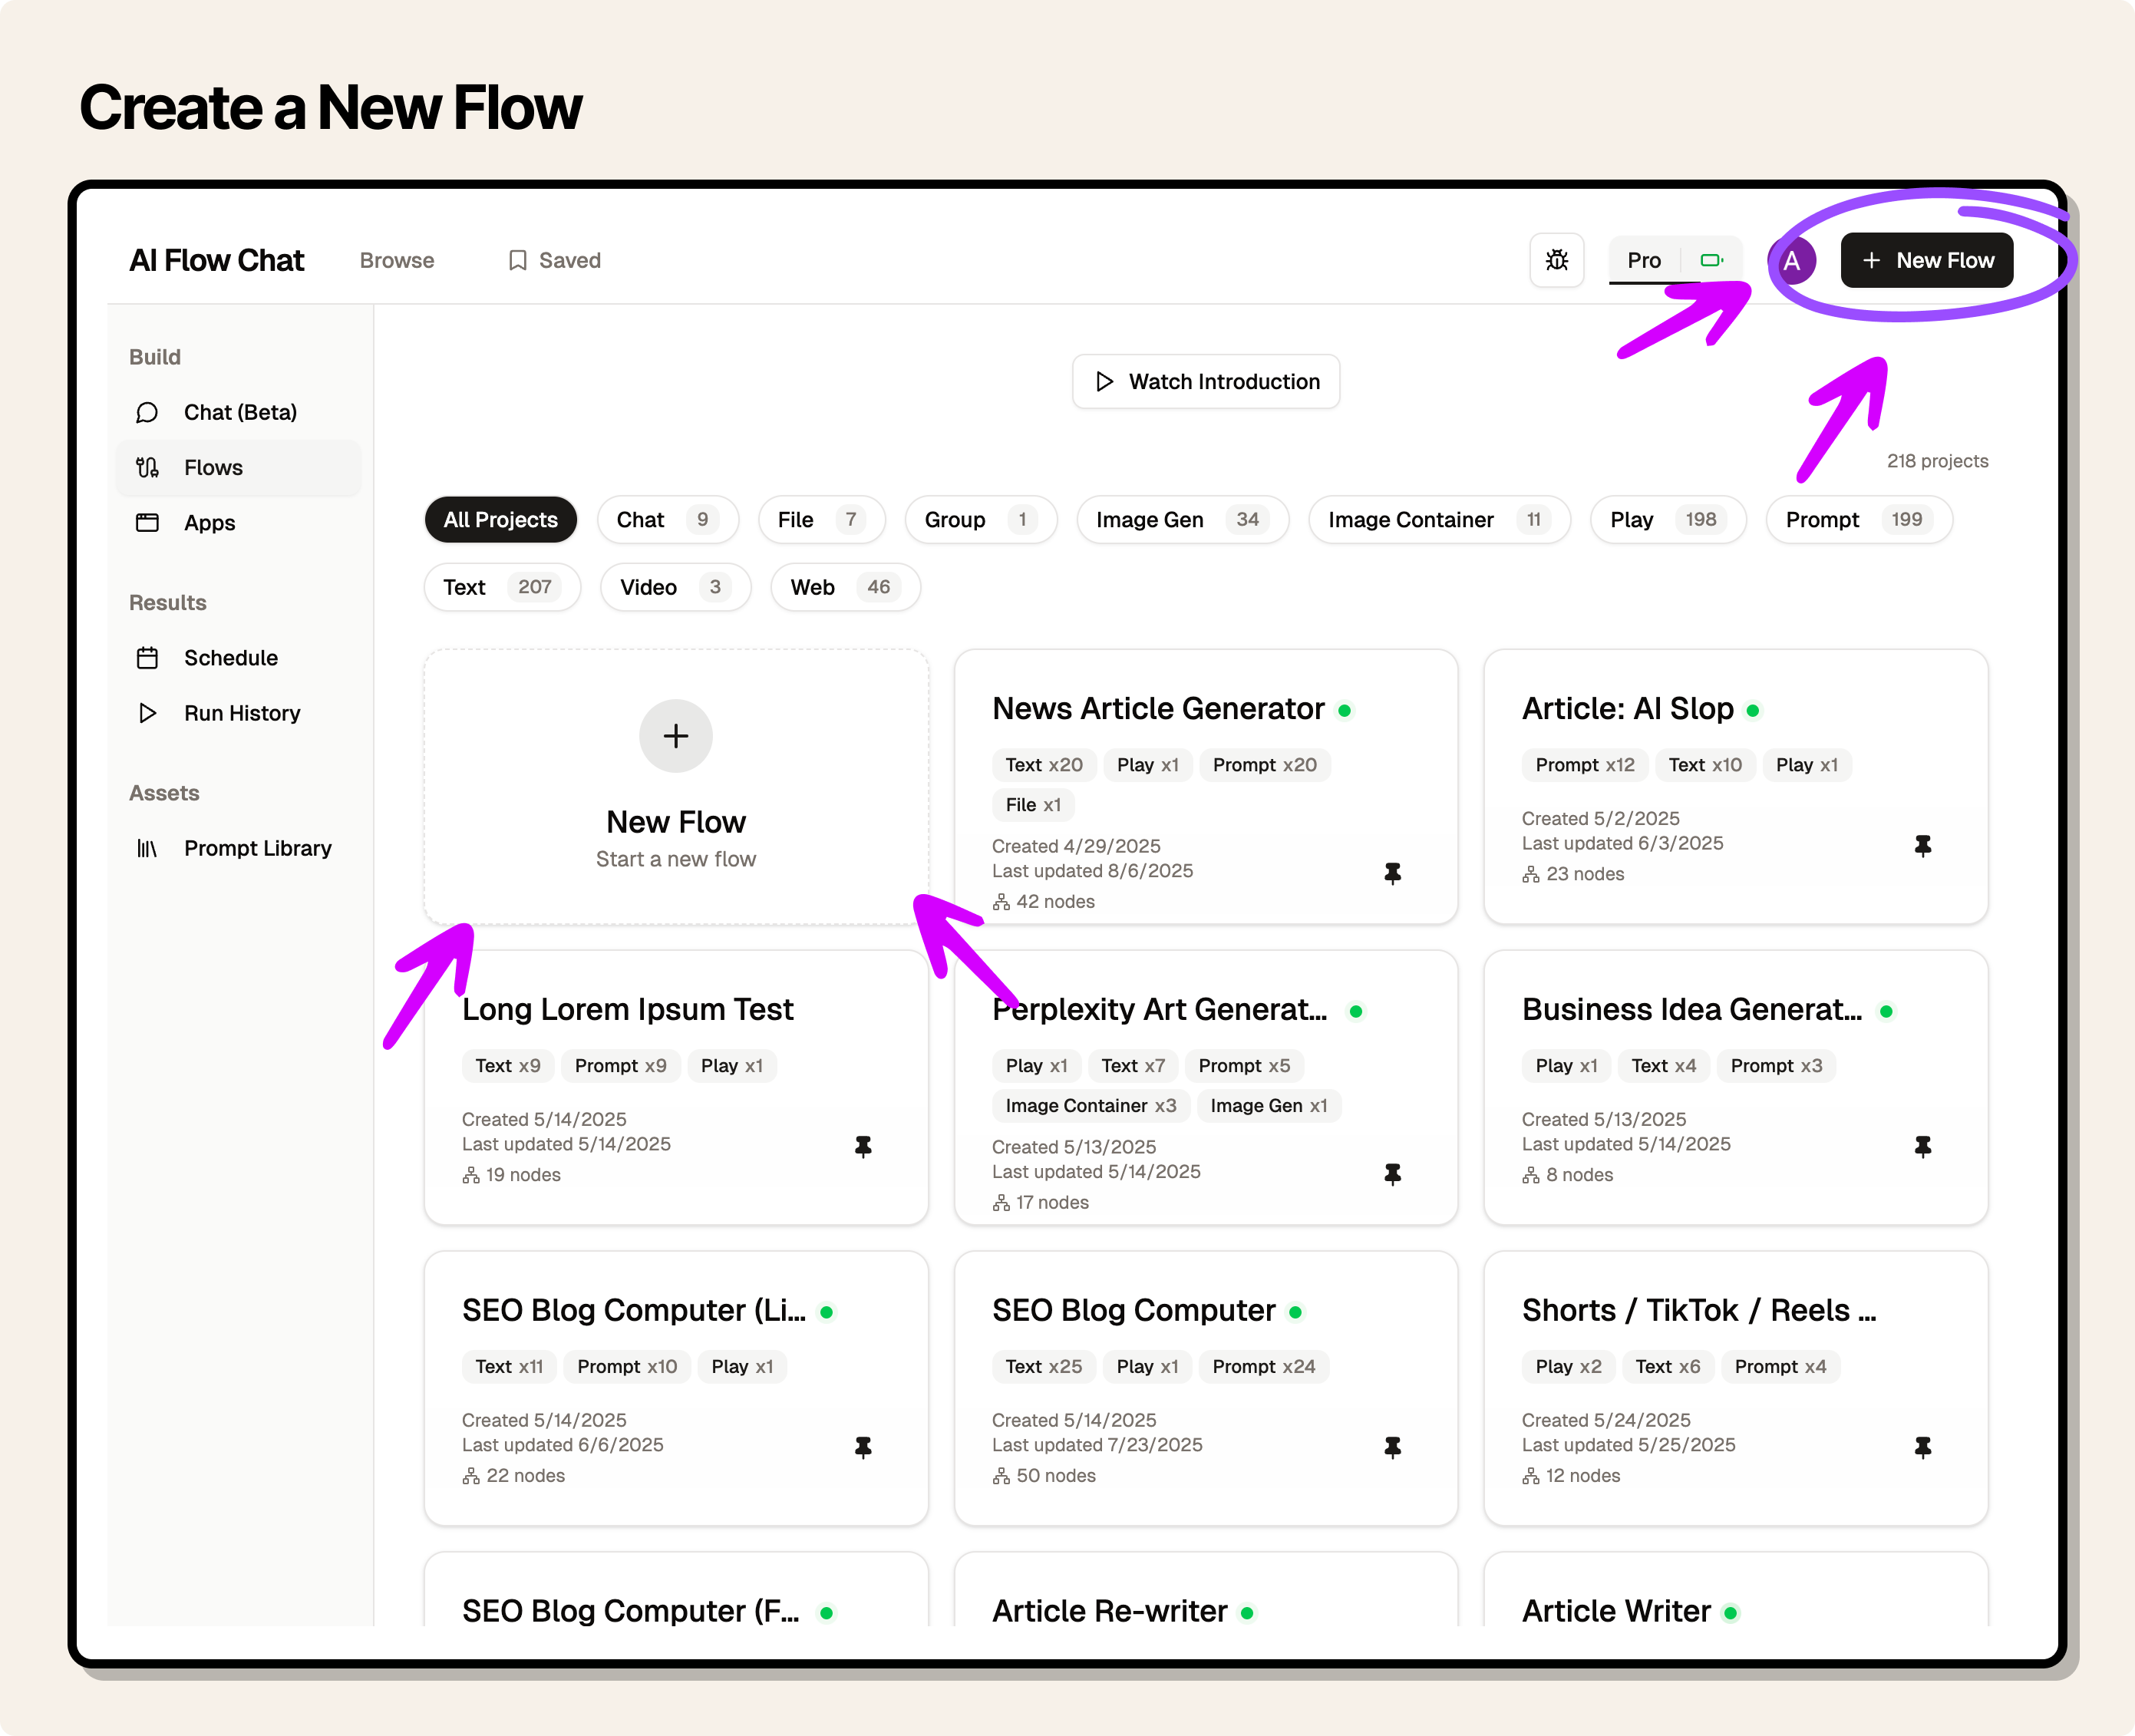Click the green status dot on Article Writer
The height and width of the screenshot is (1736, 2135).
(x=1731, y=1612)
